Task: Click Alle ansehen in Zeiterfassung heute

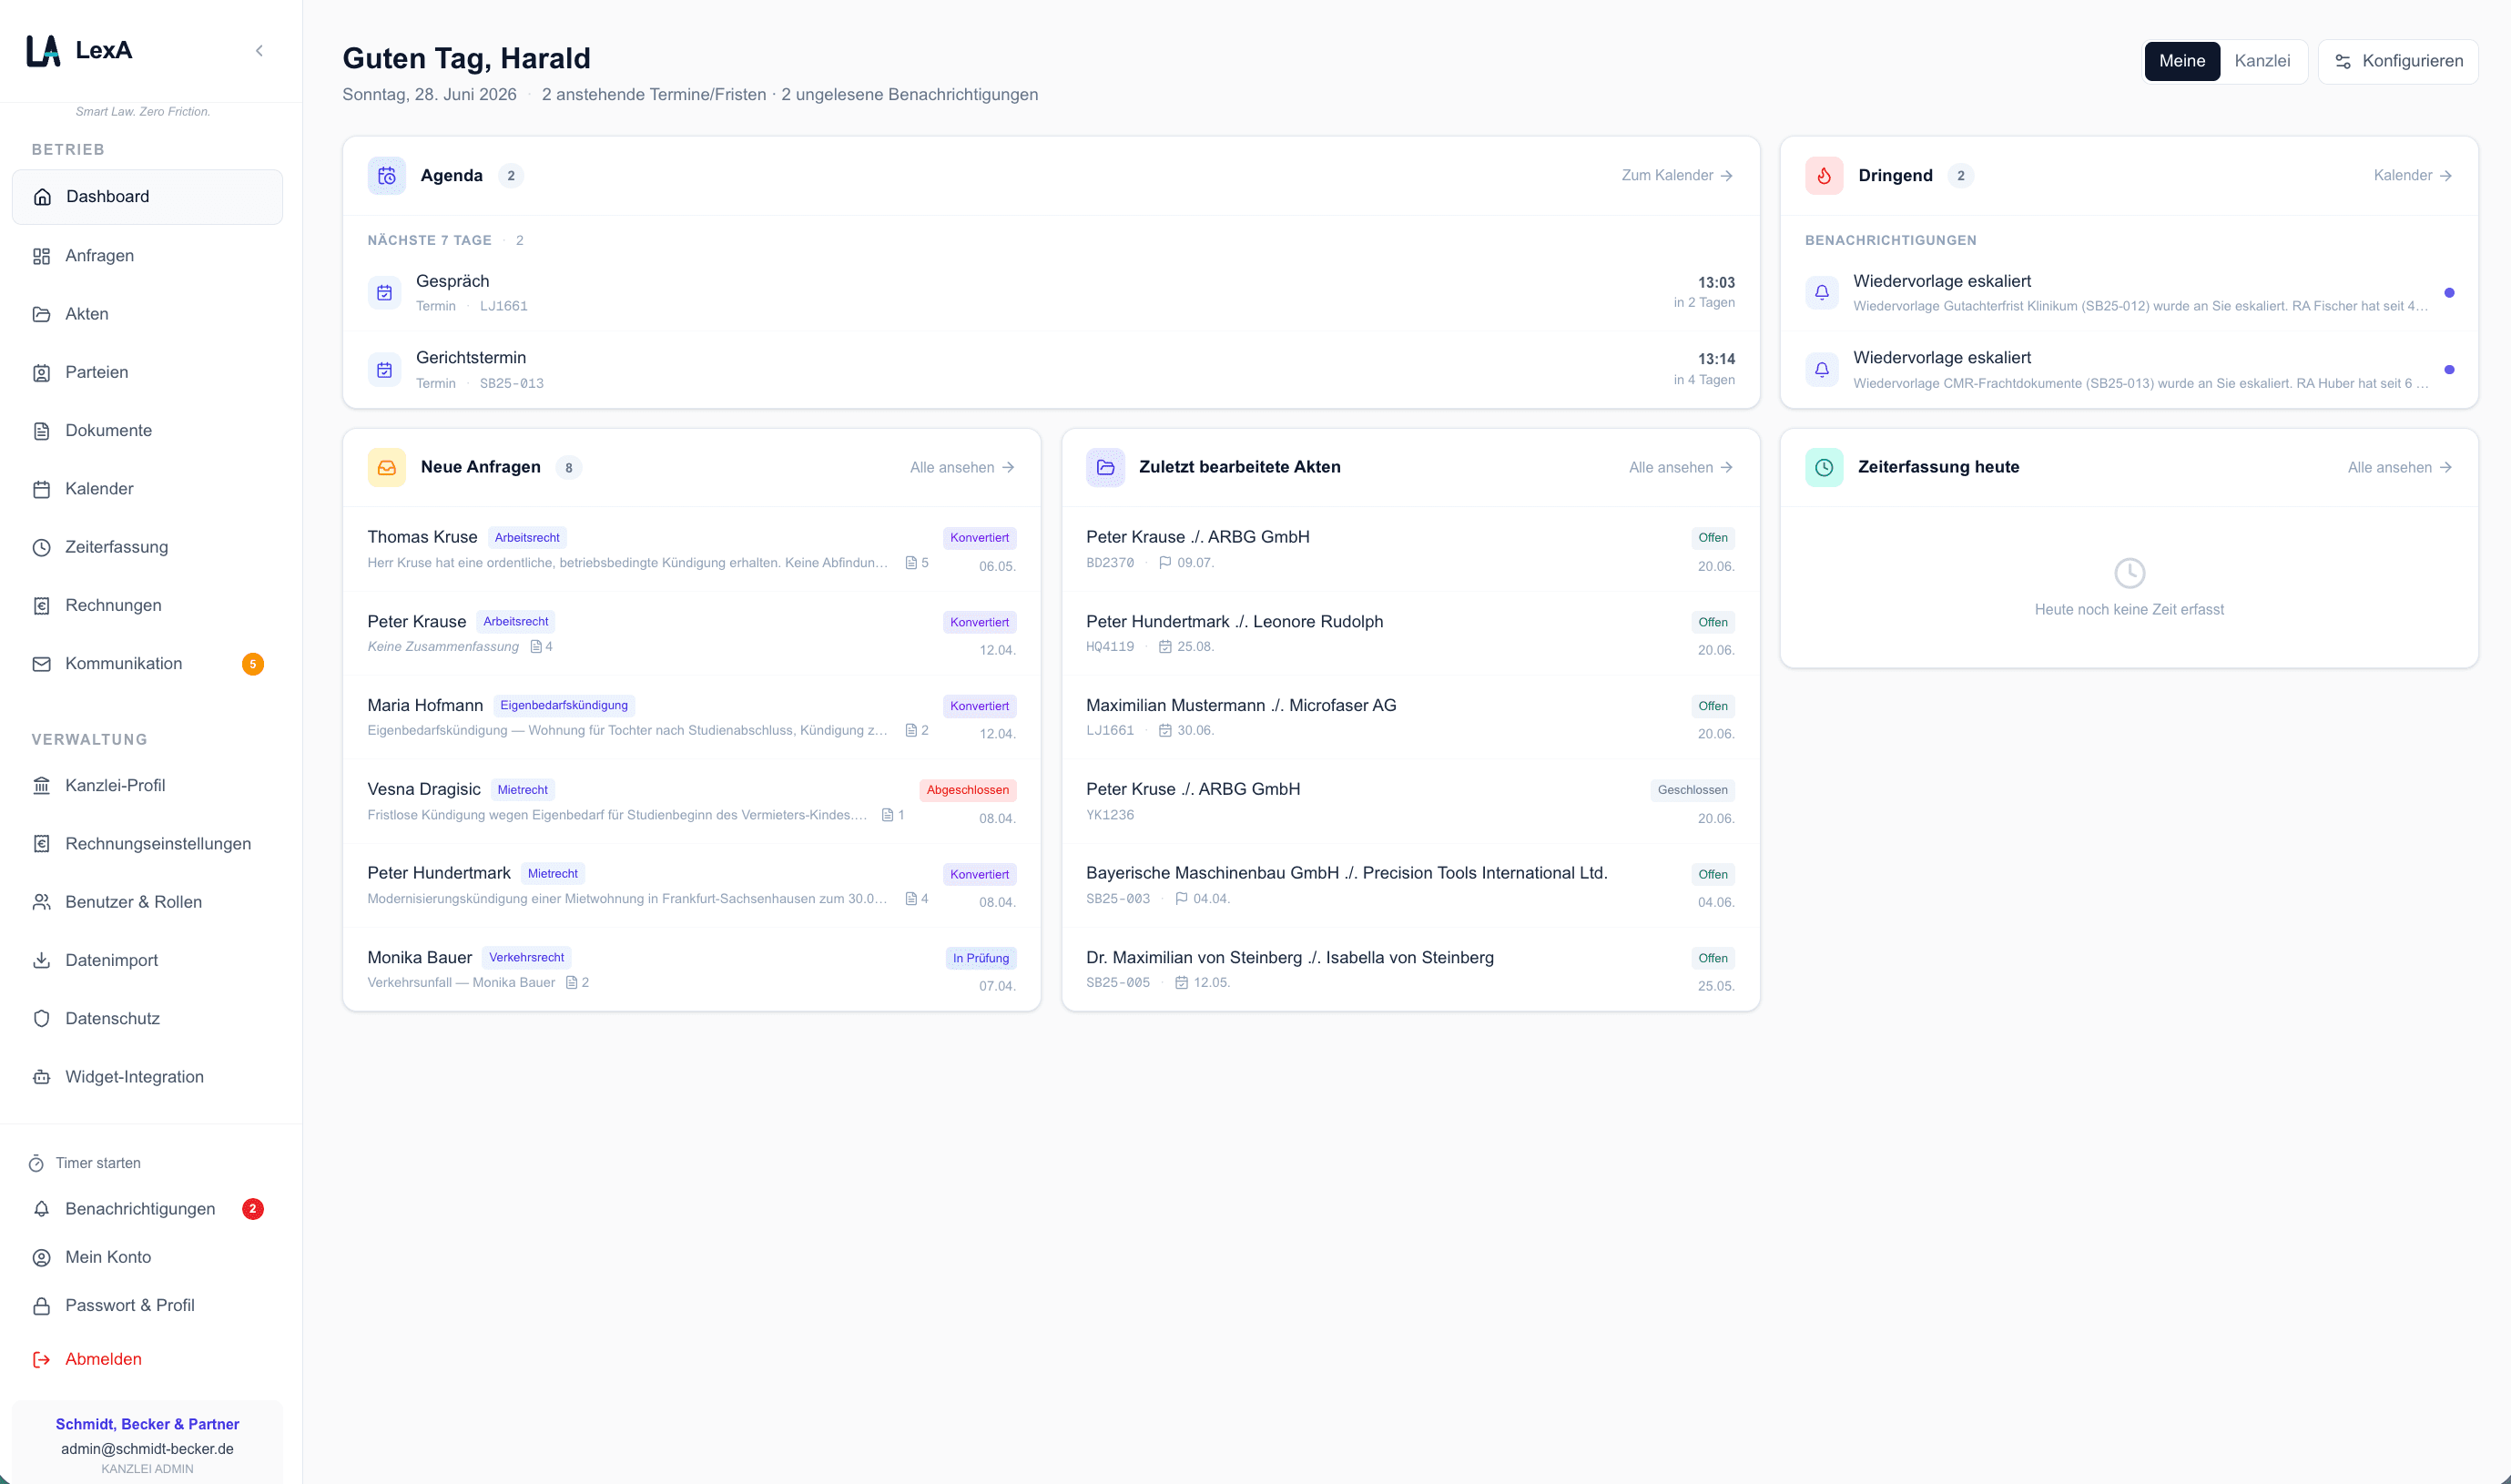Action: point(2400,467)
